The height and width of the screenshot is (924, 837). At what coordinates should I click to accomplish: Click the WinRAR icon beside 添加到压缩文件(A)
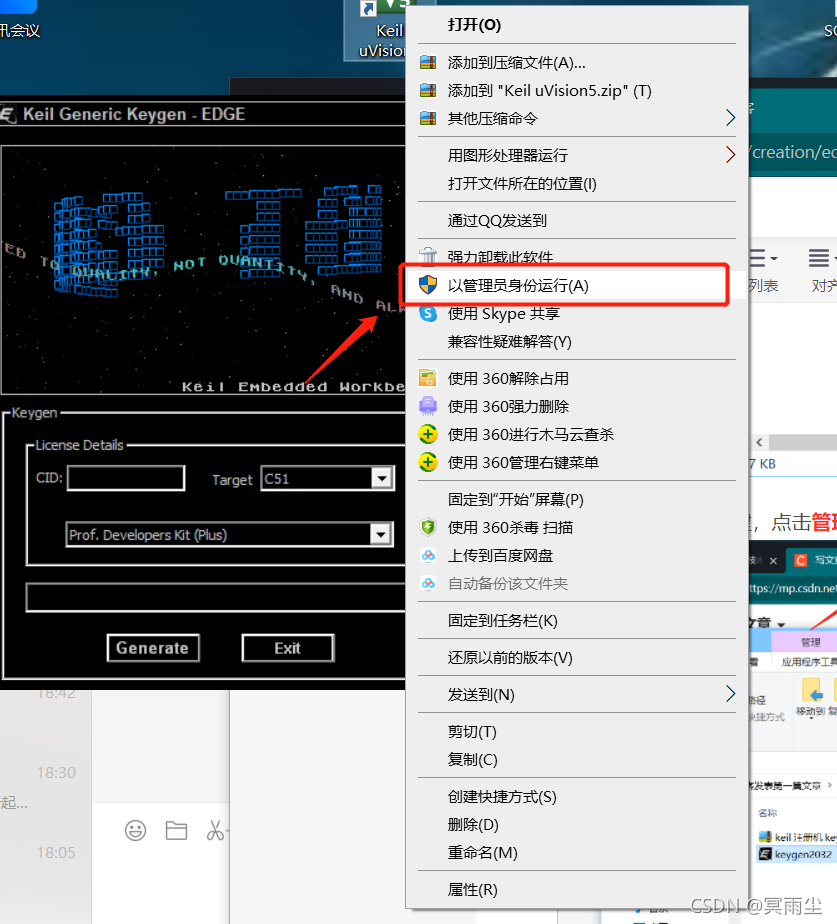point(428,62)
